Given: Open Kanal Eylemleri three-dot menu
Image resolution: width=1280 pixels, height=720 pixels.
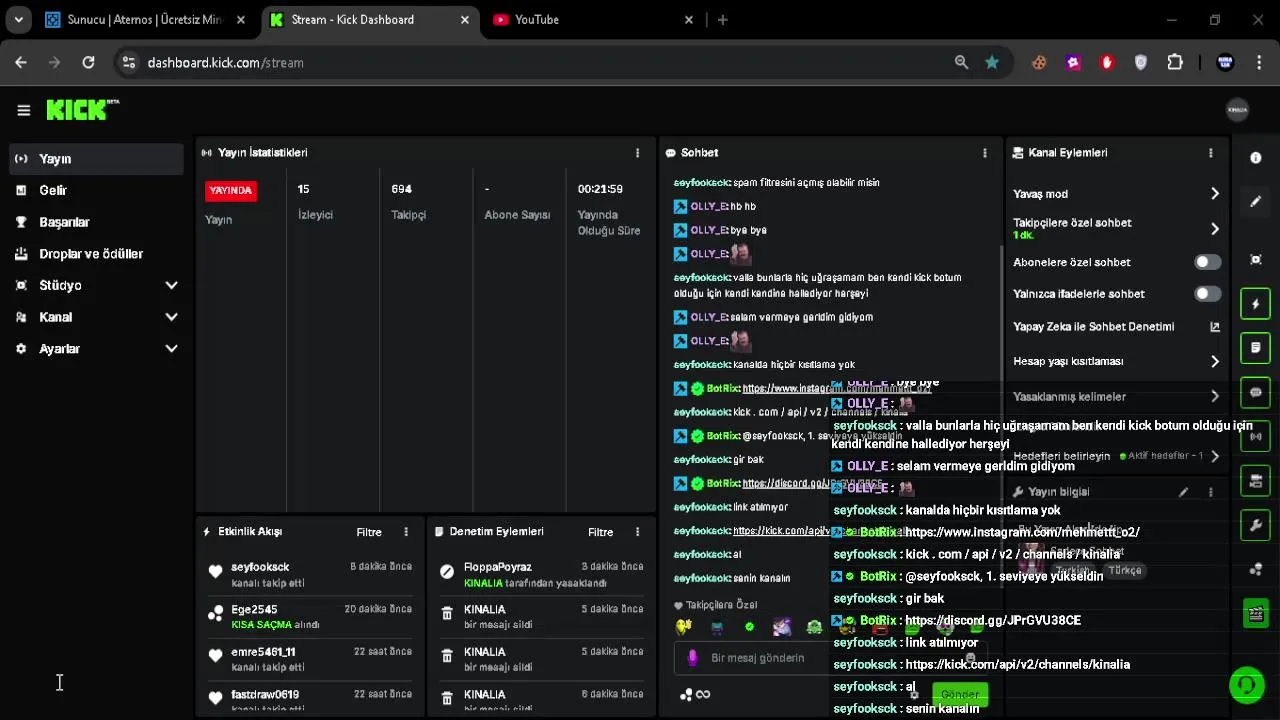Looking at the screenshot, I should (1210, 153).
